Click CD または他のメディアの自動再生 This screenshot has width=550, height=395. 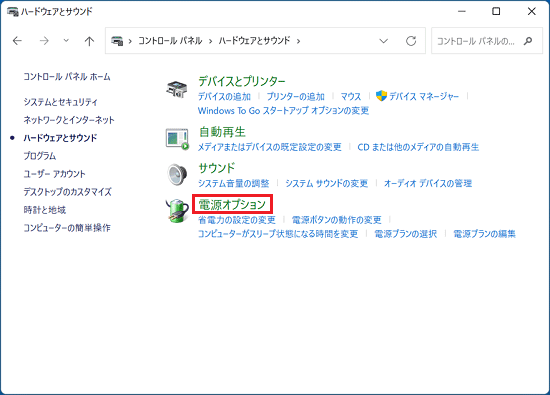418,147
